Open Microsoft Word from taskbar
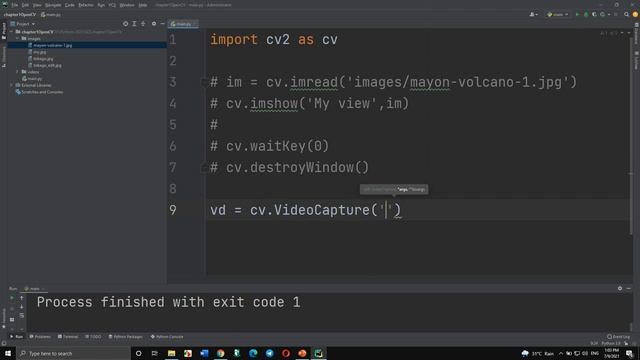The height and width of the screenshot is (360, 640). pos(204,353)
